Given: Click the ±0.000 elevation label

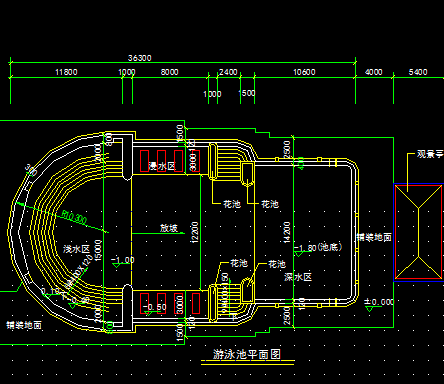Looking at the screenshot, I should pos(379,302).
